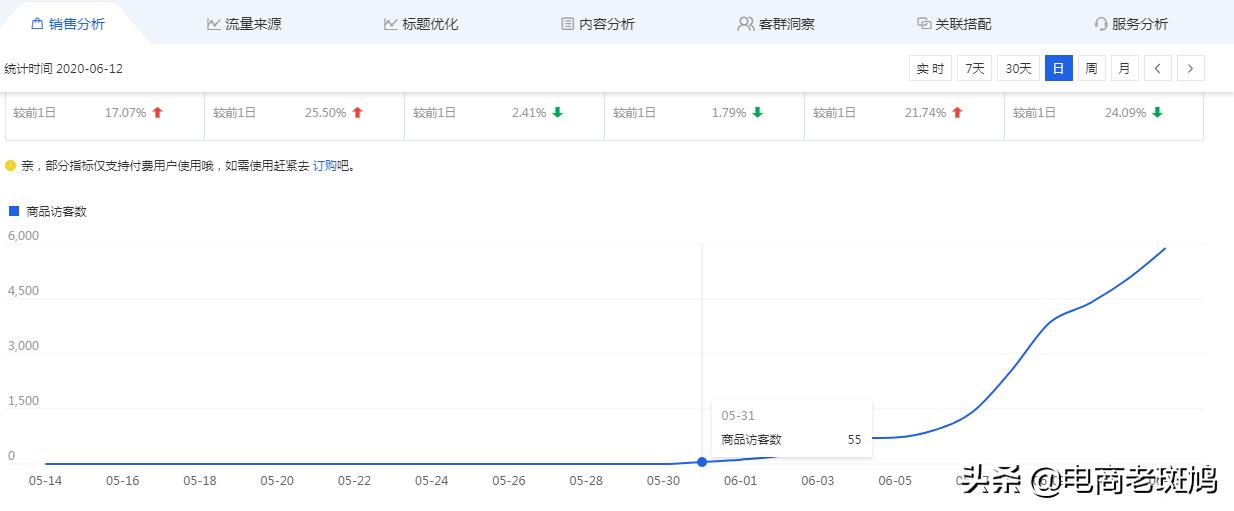This screenshot has width=1234, height=511.
Task: Select the 周 granularity button
Action: coord(1091,68)
